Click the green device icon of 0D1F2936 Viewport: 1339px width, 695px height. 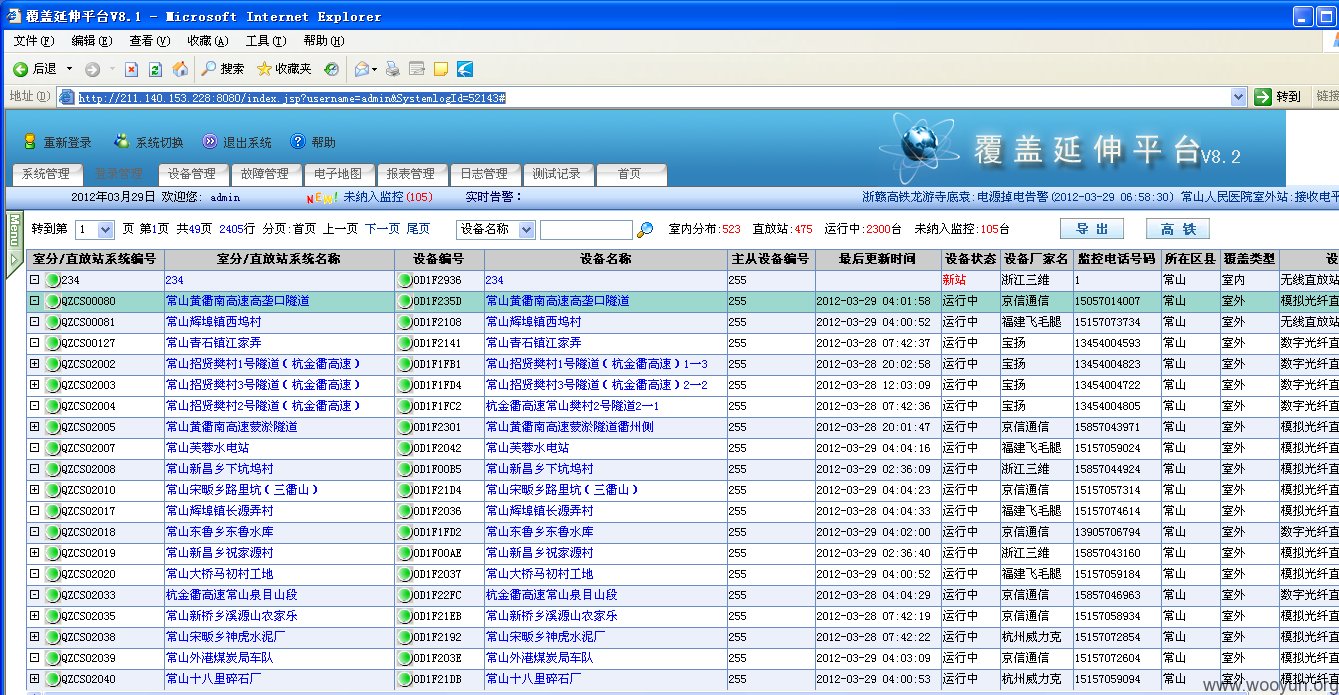(405, 280)
